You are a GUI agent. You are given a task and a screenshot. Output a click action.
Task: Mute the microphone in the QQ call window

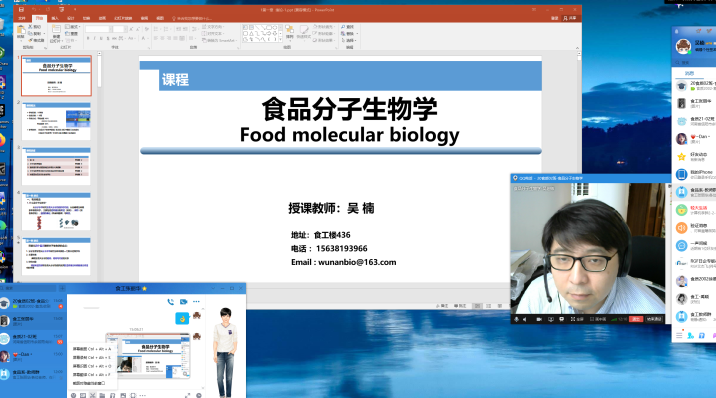point(516,319)
